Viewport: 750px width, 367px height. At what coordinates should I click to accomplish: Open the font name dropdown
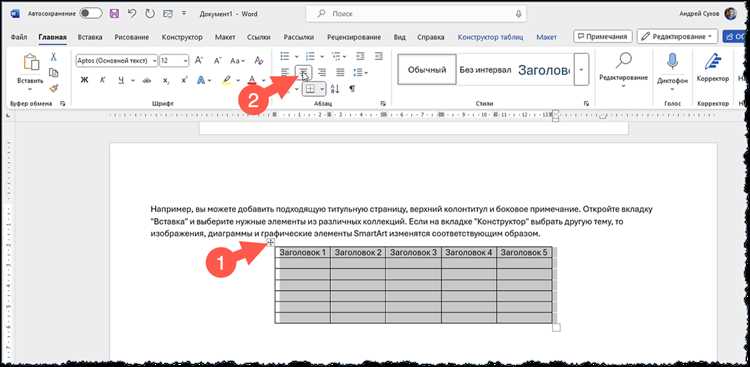tap(154, 61)
